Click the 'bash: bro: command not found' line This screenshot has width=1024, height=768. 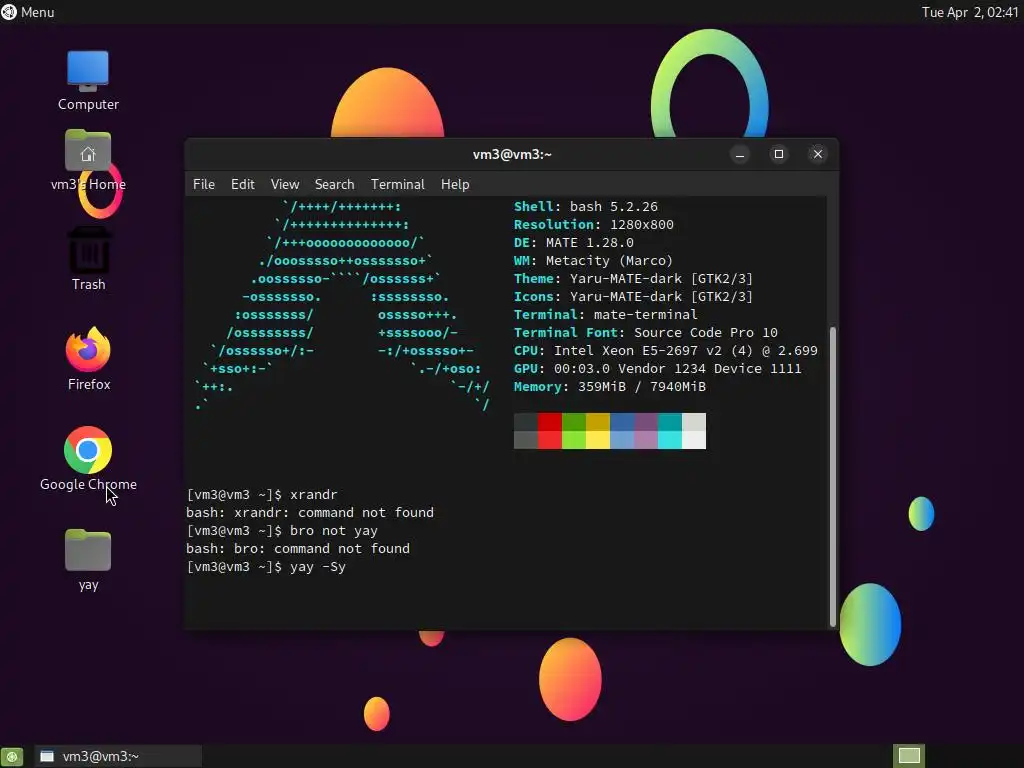[x=298, y=549]
